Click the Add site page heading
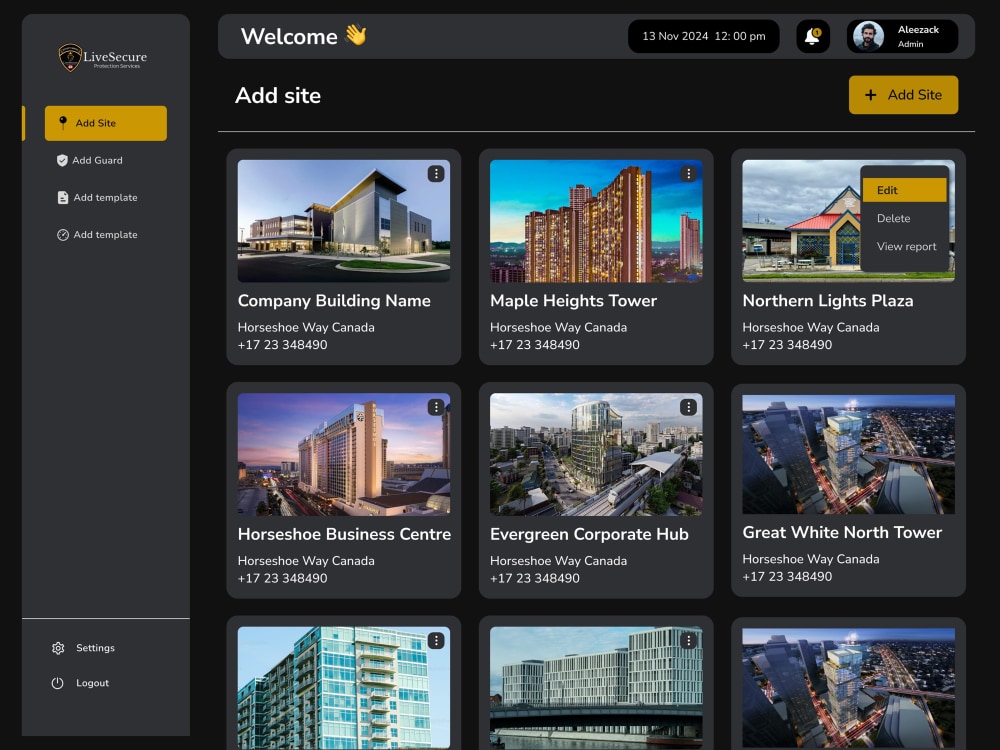 coord(278,96)
